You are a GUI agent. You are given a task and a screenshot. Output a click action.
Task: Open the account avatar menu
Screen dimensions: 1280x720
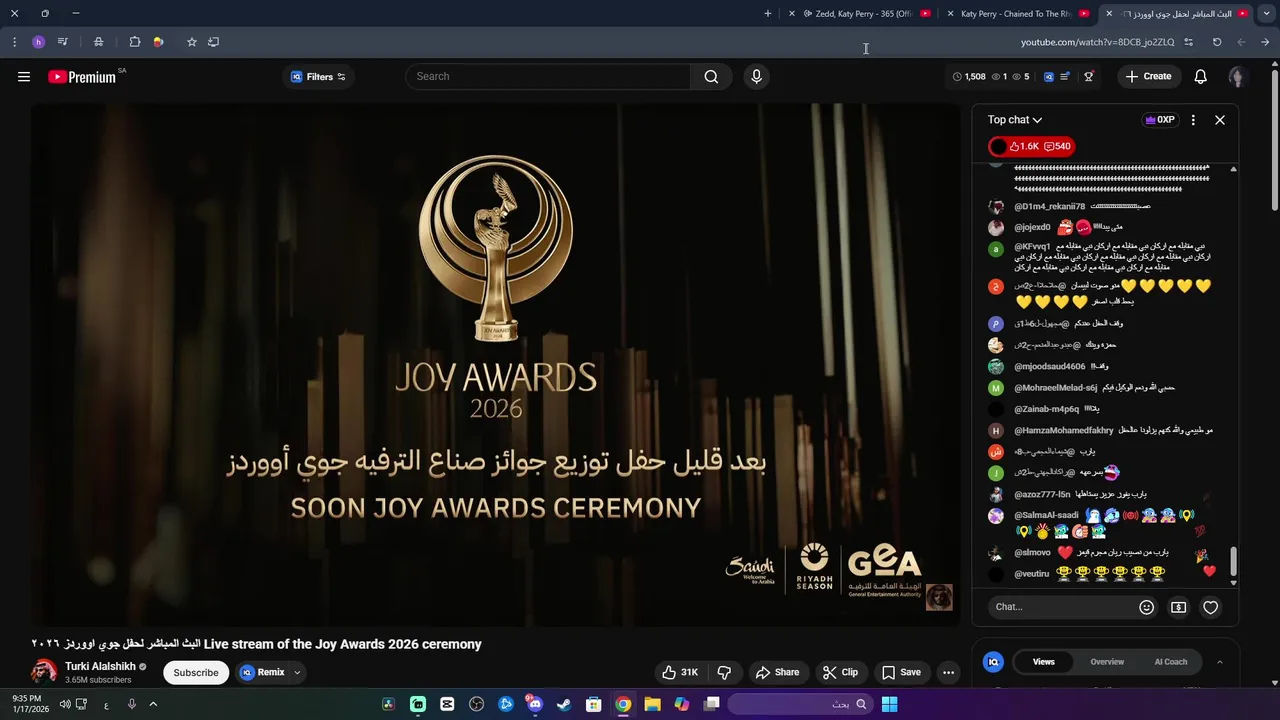coord(1237,76)
